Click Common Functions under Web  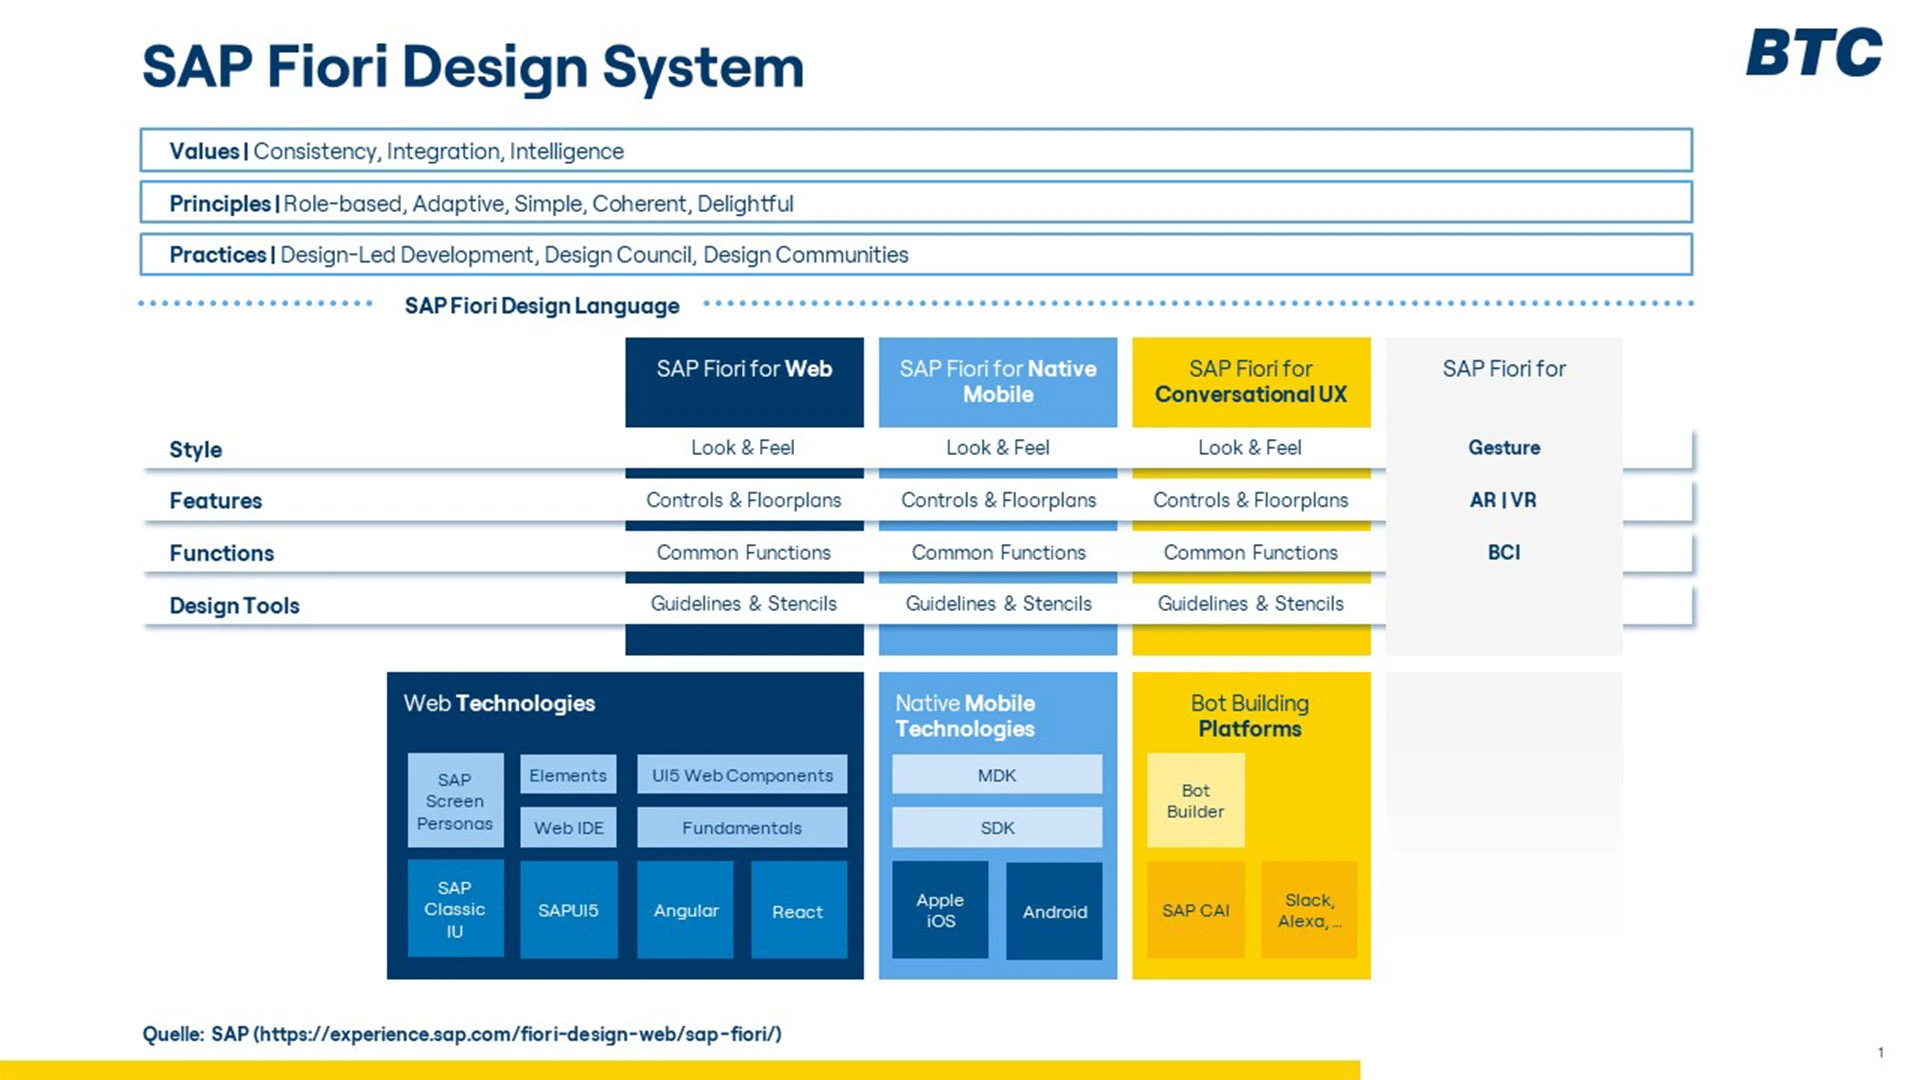pyautogui.click(x=743, y=552)
